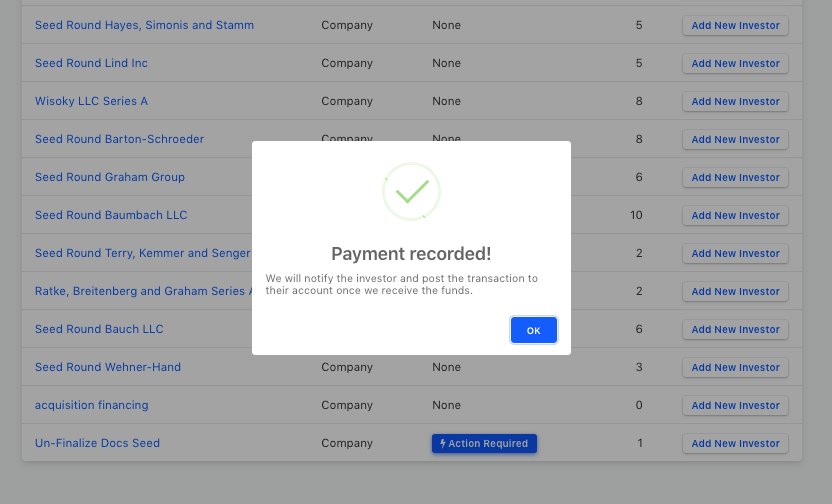Open Seed Round Terry, Kemmer and Senger
The width and height of the screenshot is (832, 504).
pos(143,253)
